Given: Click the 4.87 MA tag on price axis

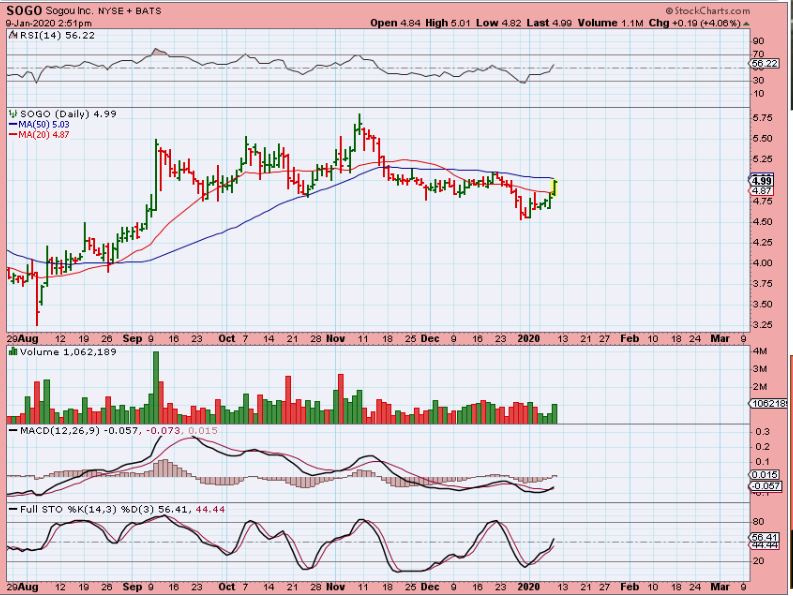Looking at the screenshot, I should 762,191.
